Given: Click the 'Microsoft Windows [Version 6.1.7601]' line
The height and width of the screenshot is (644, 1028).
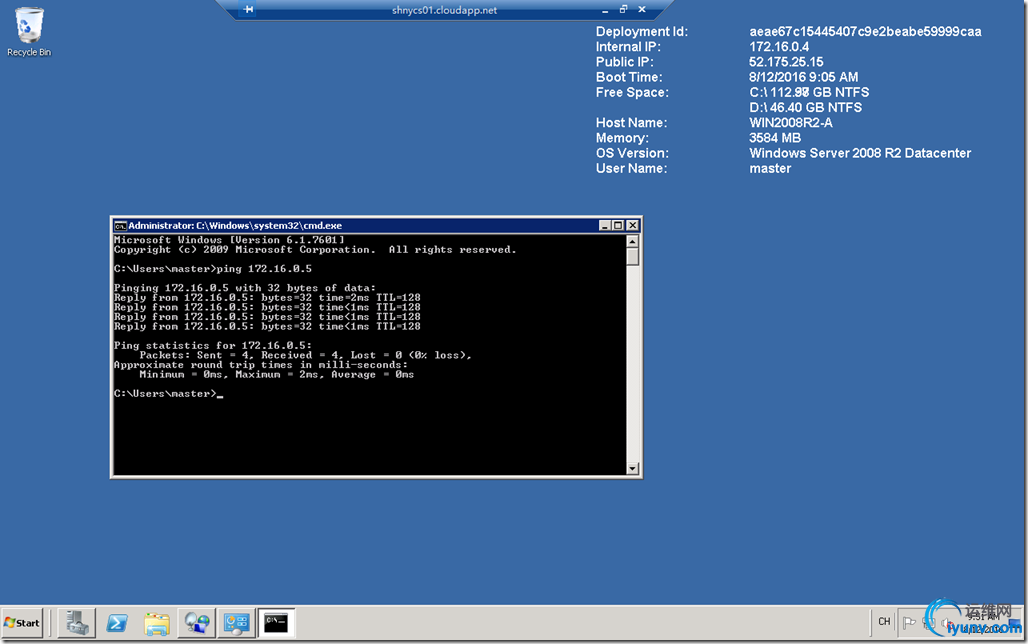Looking at the screenshot, I should 229,240.
